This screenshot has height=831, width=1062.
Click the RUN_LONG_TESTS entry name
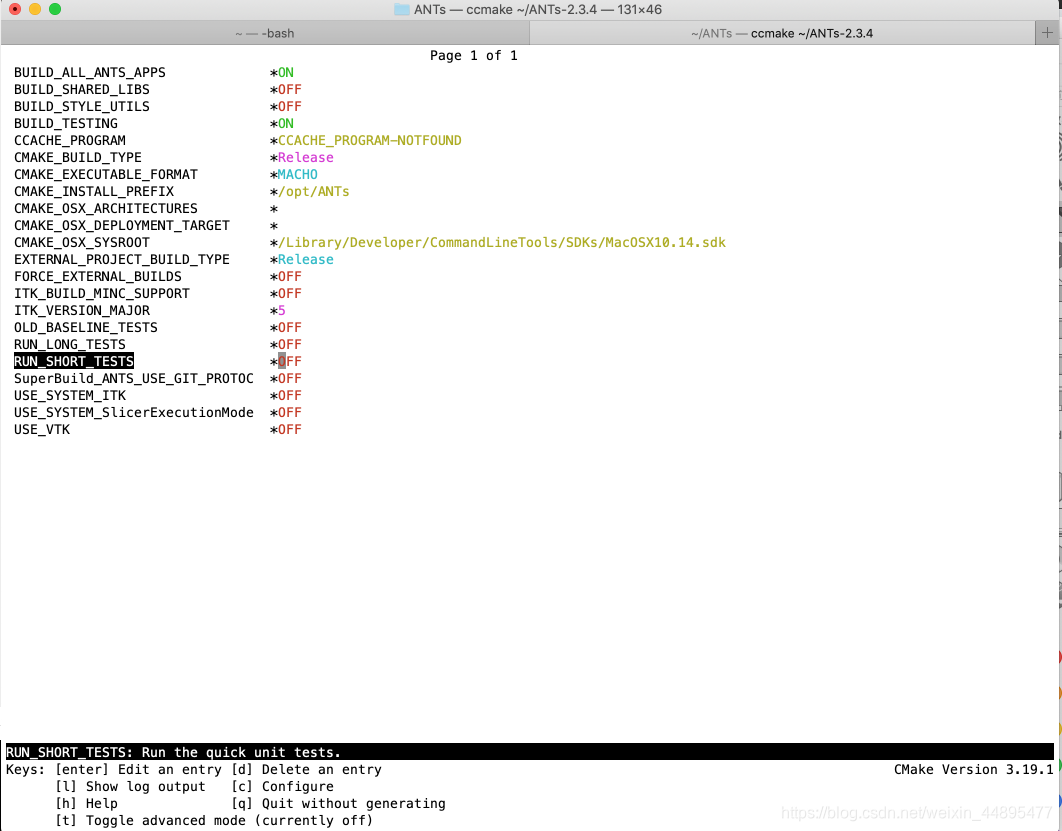(x=70, y=344)
